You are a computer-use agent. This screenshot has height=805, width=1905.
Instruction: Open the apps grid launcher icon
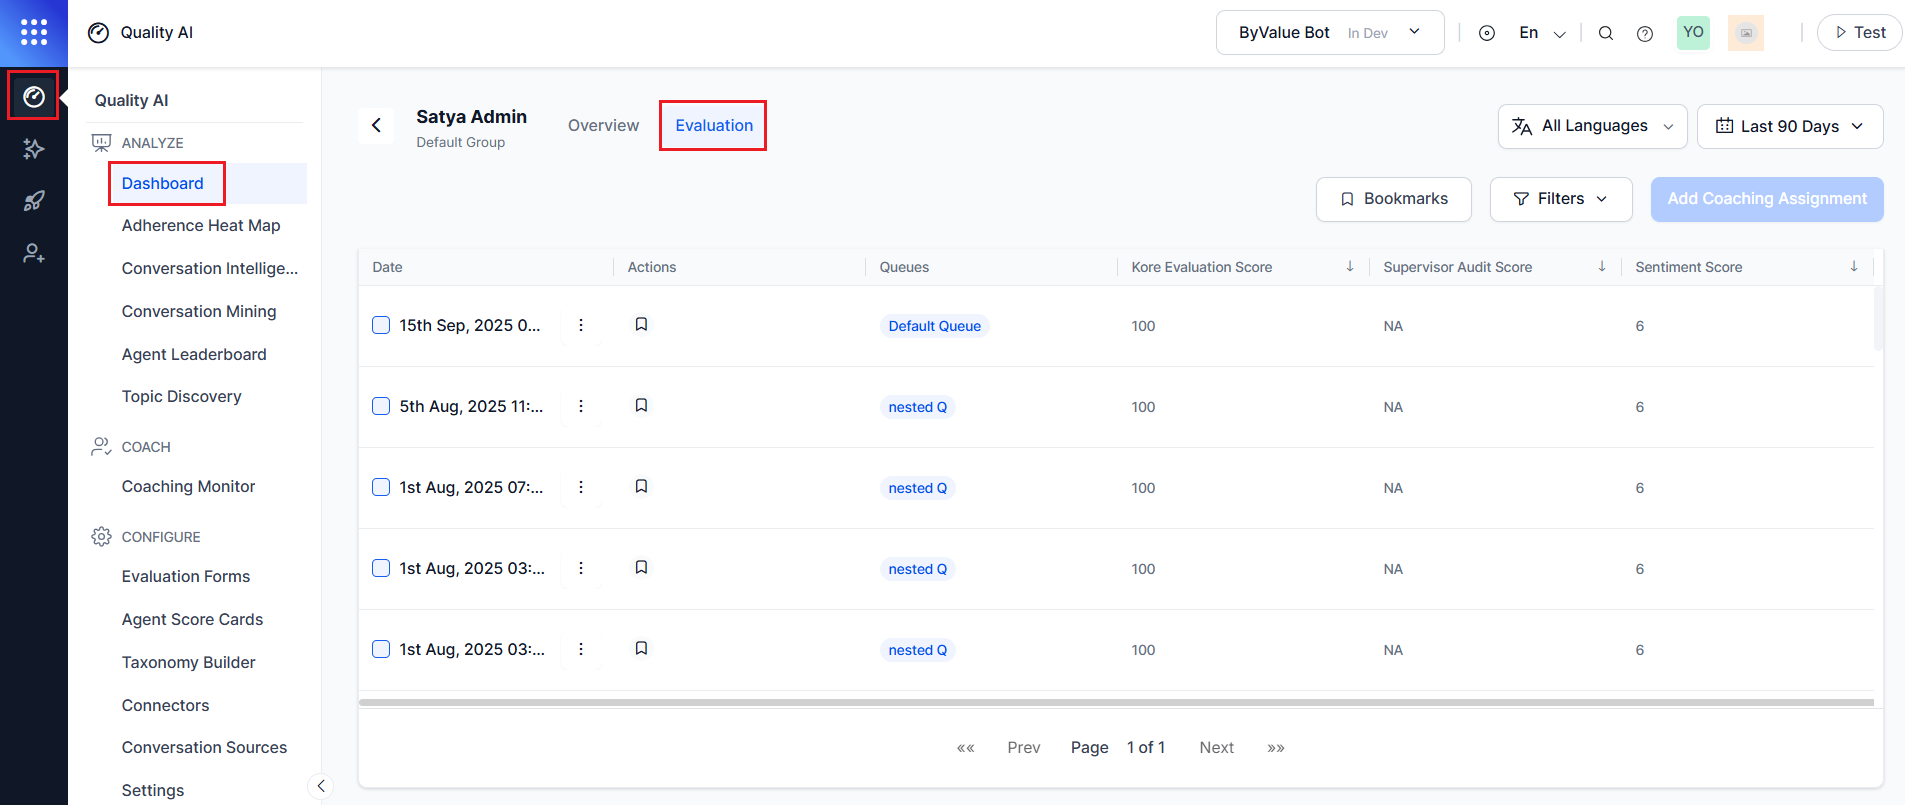(34, 32)
